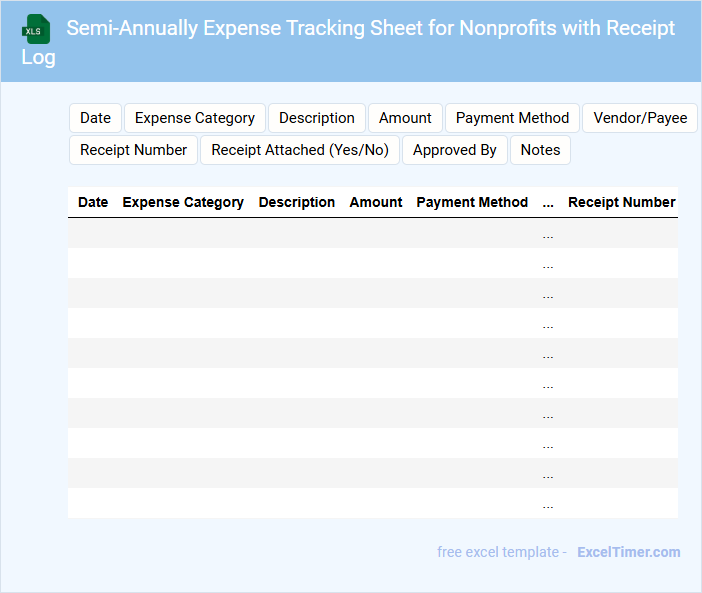Click the Payment Method table column header

point(472,202)
